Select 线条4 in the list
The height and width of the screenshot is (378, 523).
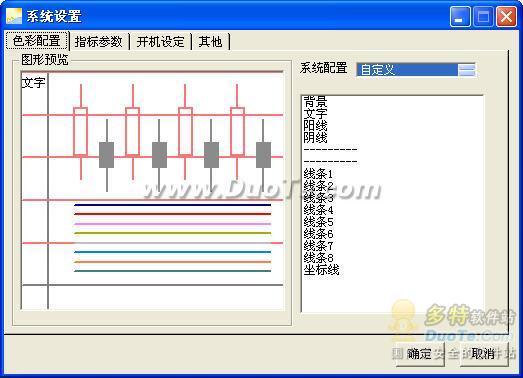(x=318, y=210)
